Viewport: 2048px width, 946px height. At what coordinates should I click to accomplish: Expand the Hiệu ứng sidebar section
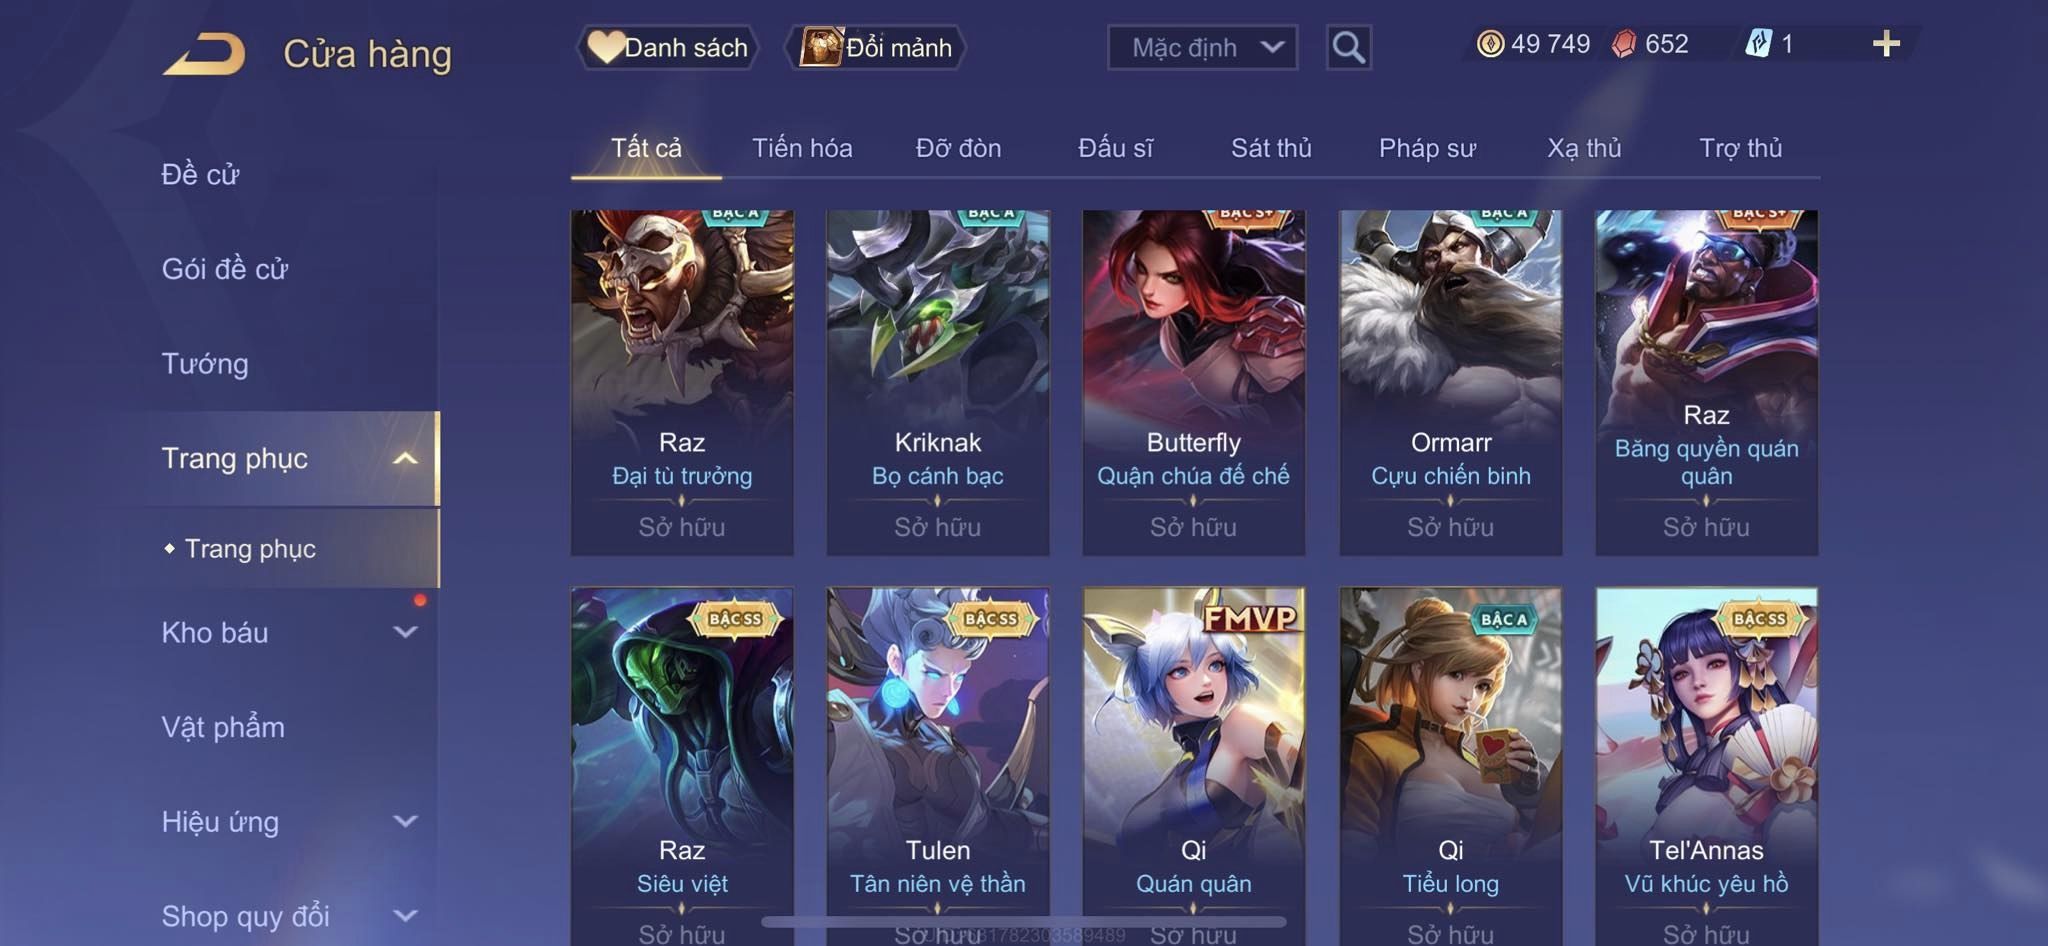[x=405, y=821]
